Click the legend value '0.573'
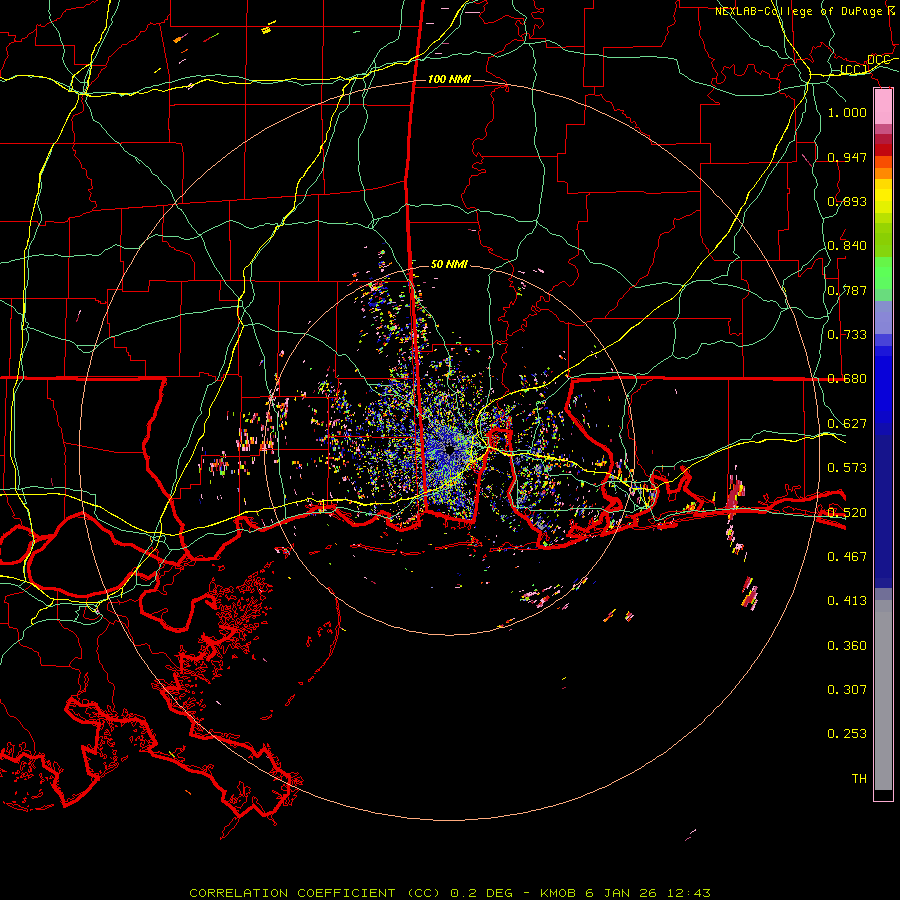 point(847,468)
